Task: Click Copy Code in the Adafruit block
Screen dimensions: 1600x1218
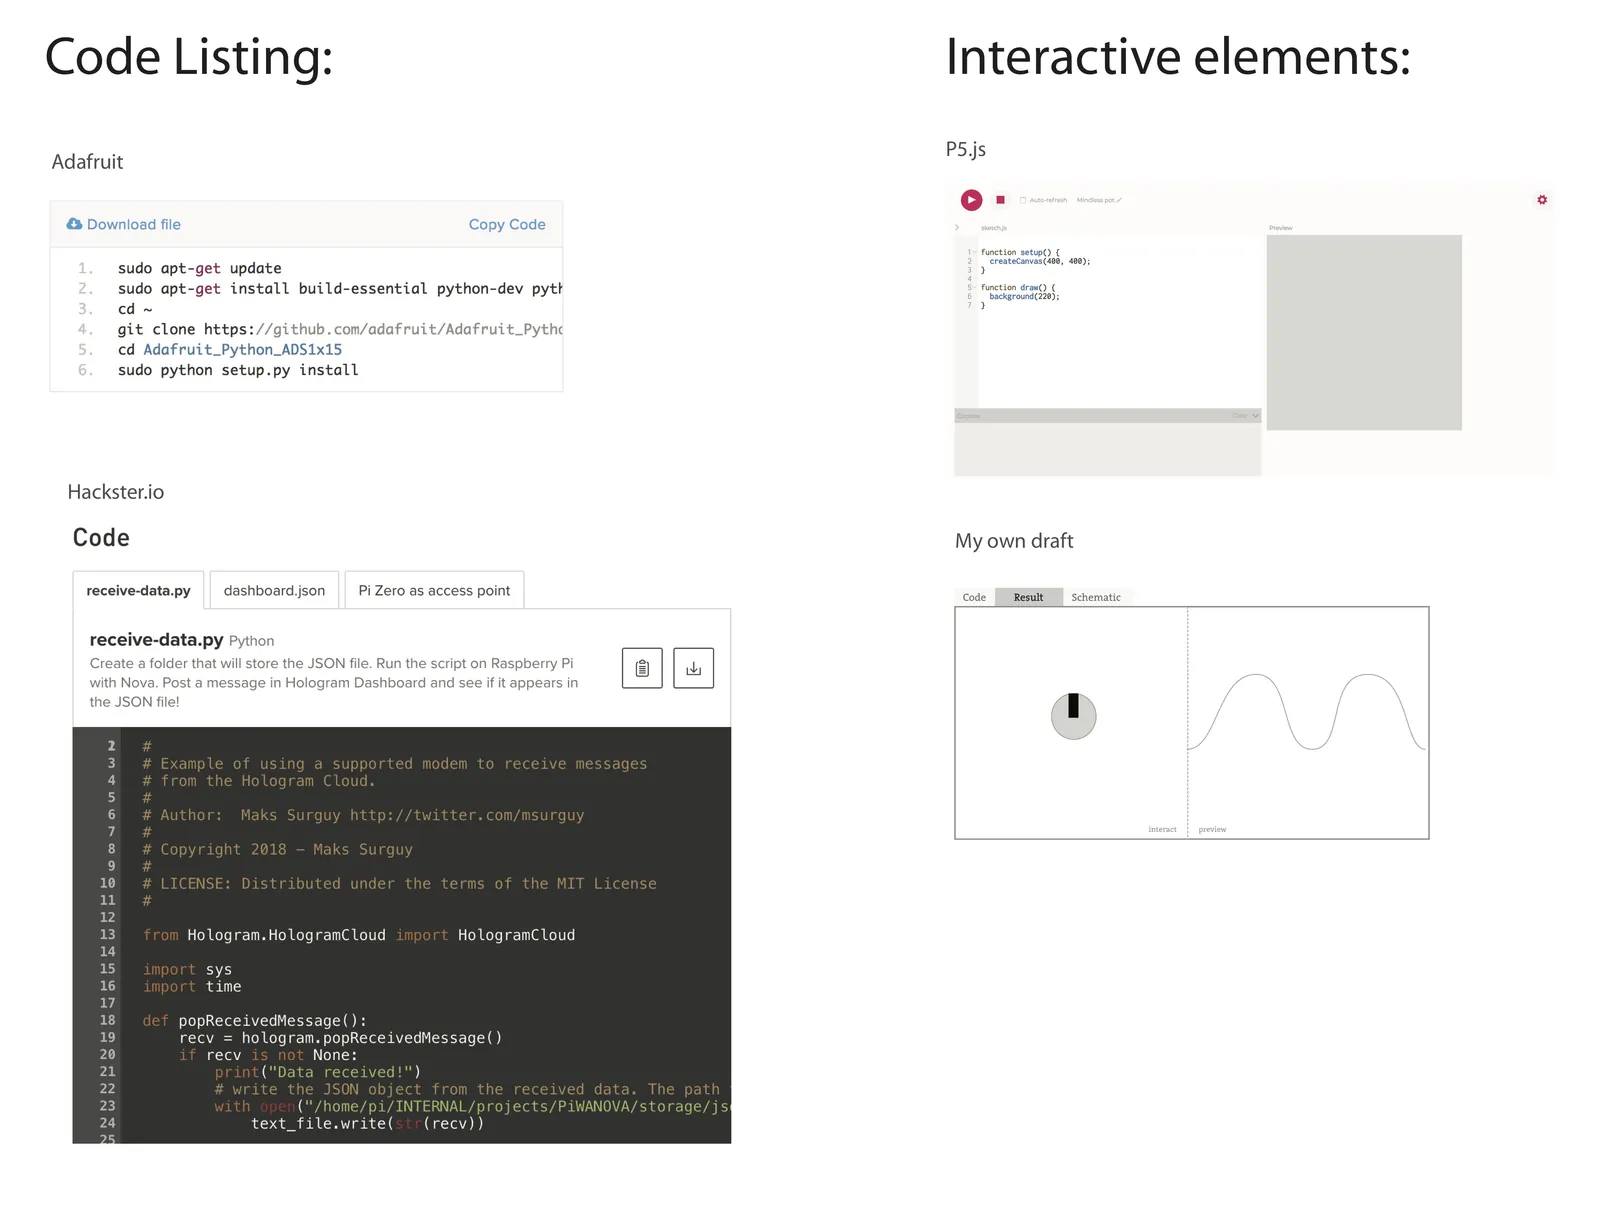Action: click(x=507, y=225)
